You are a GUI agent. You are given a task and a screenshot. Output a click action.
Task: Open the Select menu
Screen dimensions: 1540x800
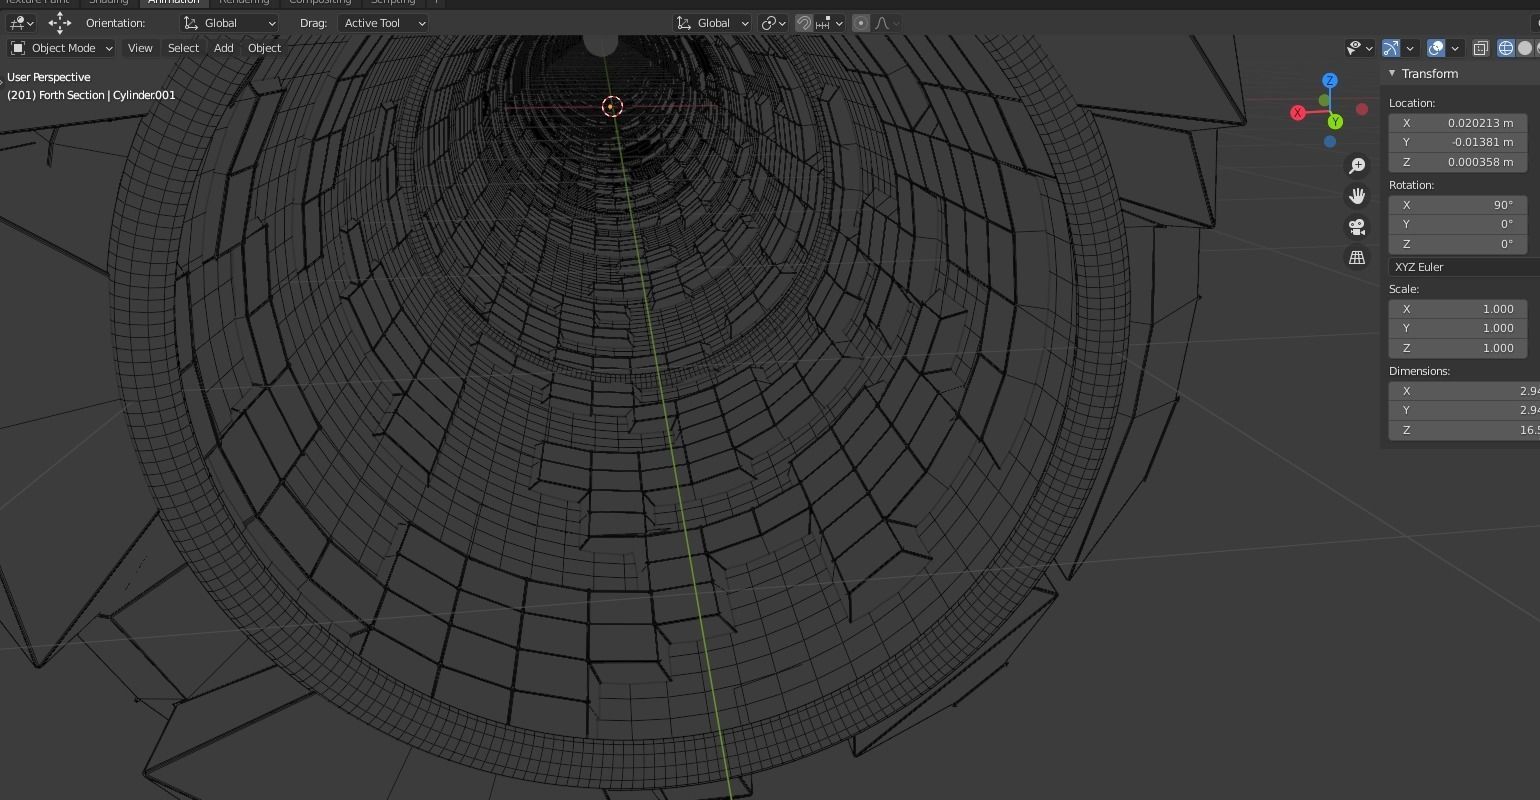(183, 48)
